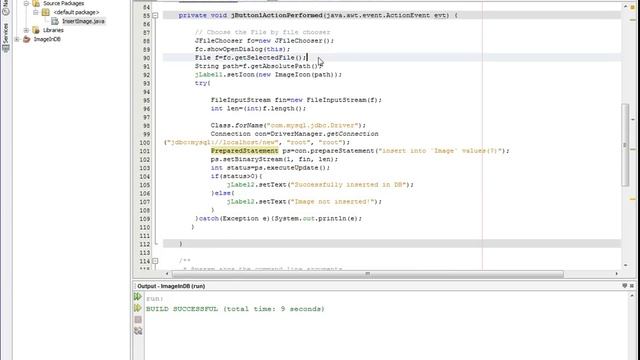Click the 'int status=ps.executeUpdate();' line
This screenshot has height=360, width=640.
click(270, 168)
